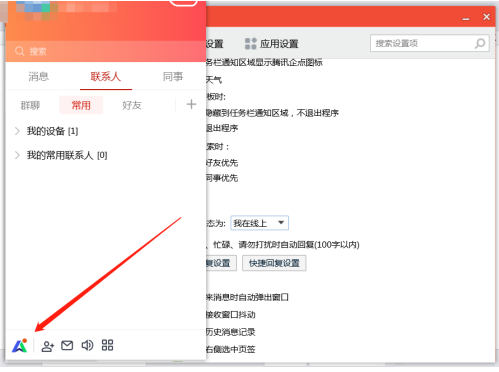Click the 应用设置 grid icon
Viewport: 499px width, 372px height.
click(x=251, y=44)
